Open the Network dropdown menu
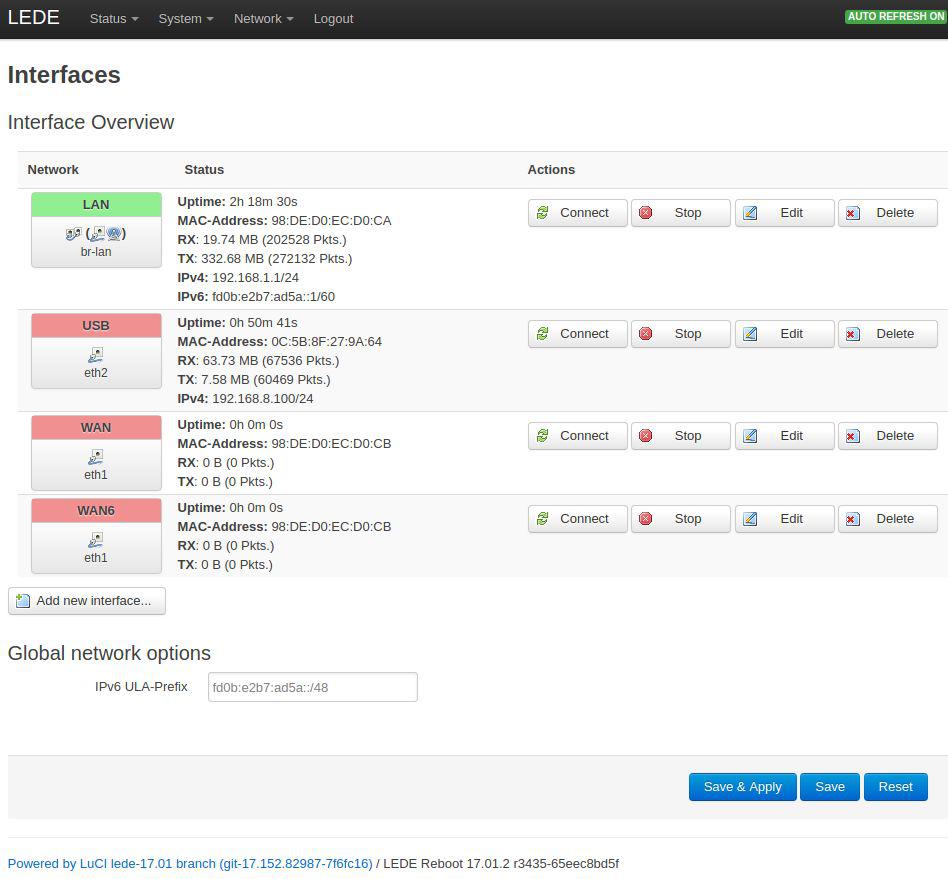This screenshot has height=879, width=948. 264,19
